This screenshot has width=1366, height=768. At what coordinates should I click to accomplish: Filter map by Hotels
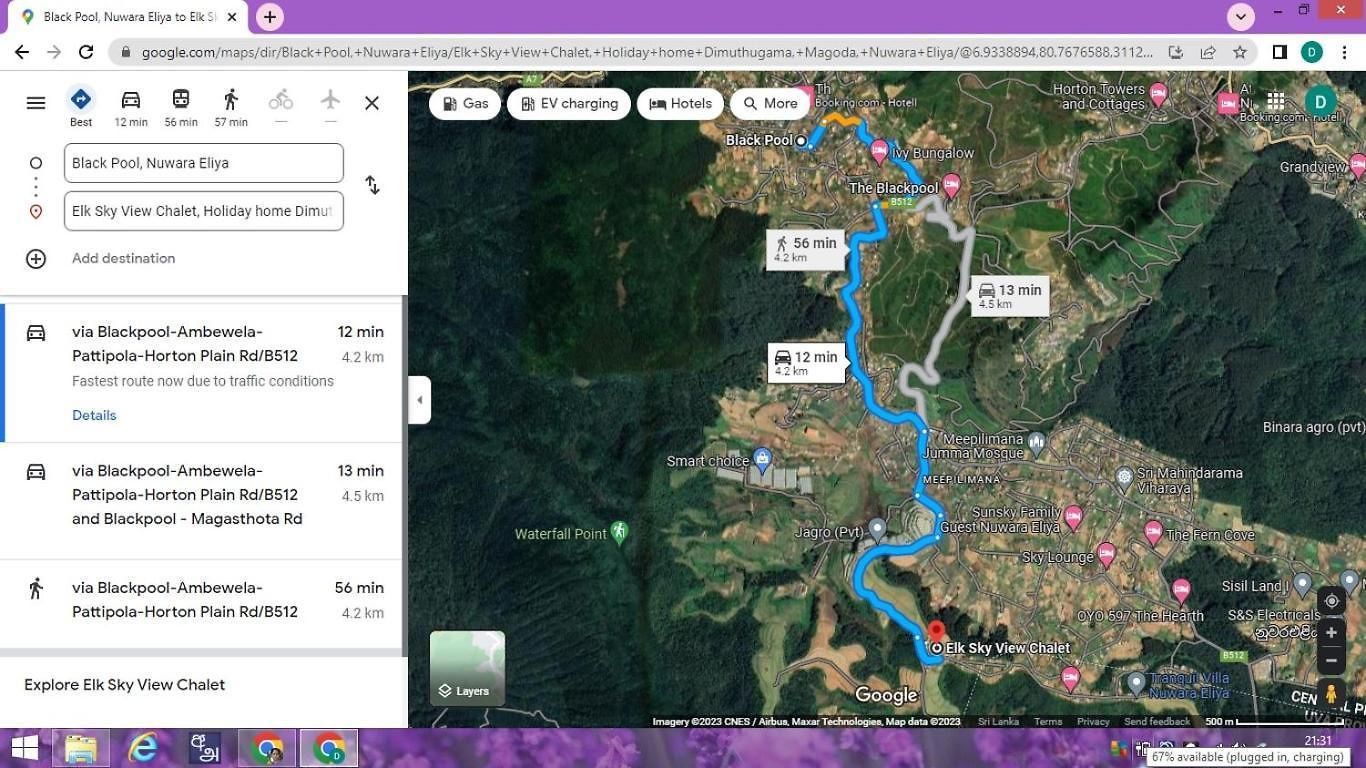[x=681, y=104]
